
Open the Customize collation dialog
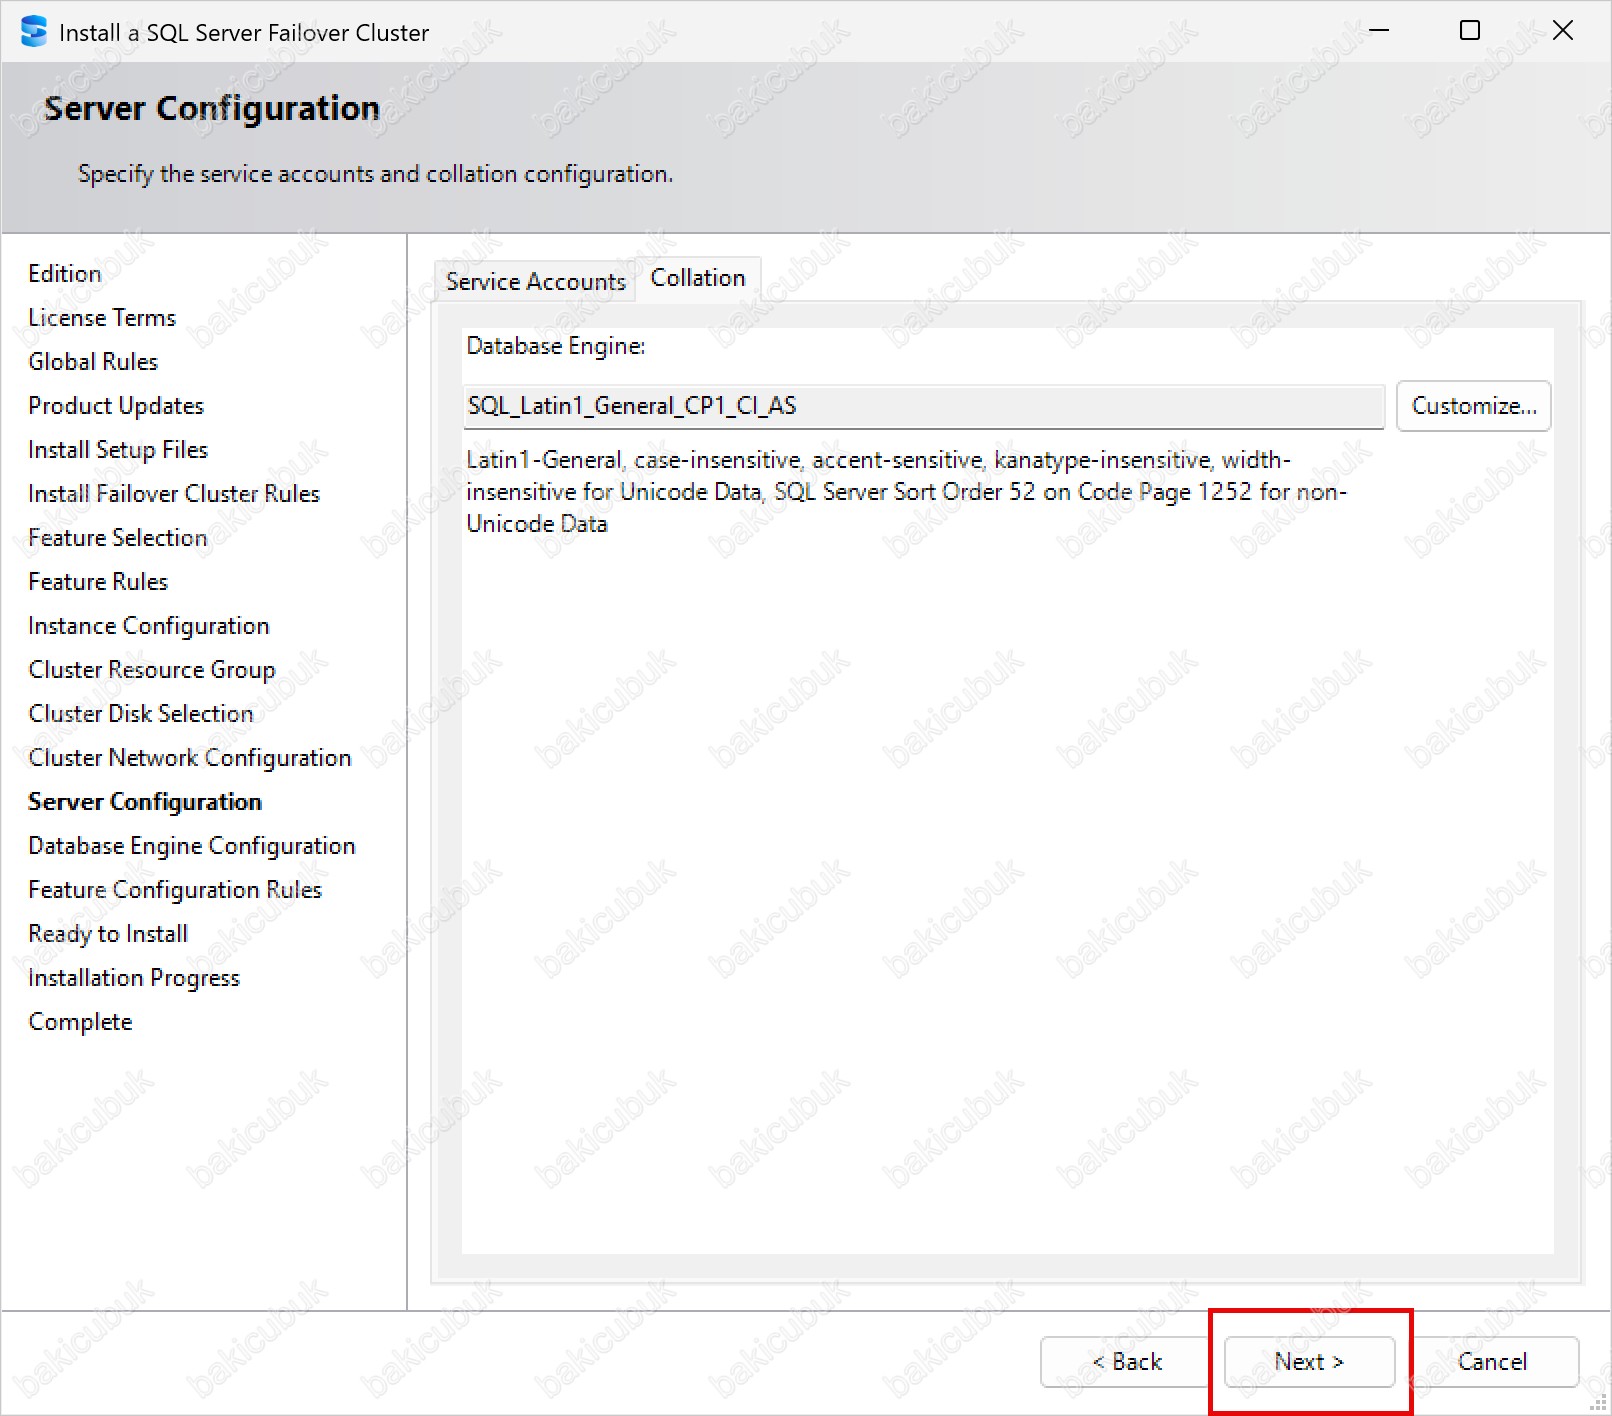tap(1473, 406)
